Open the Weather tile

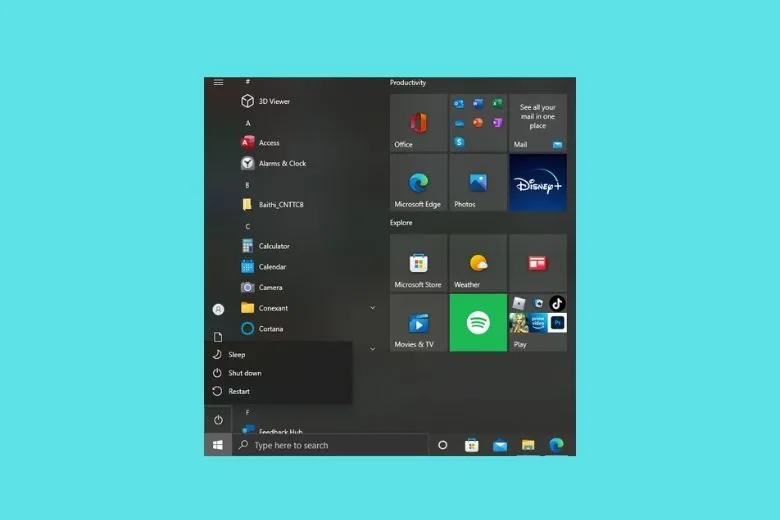click(478, 264)
